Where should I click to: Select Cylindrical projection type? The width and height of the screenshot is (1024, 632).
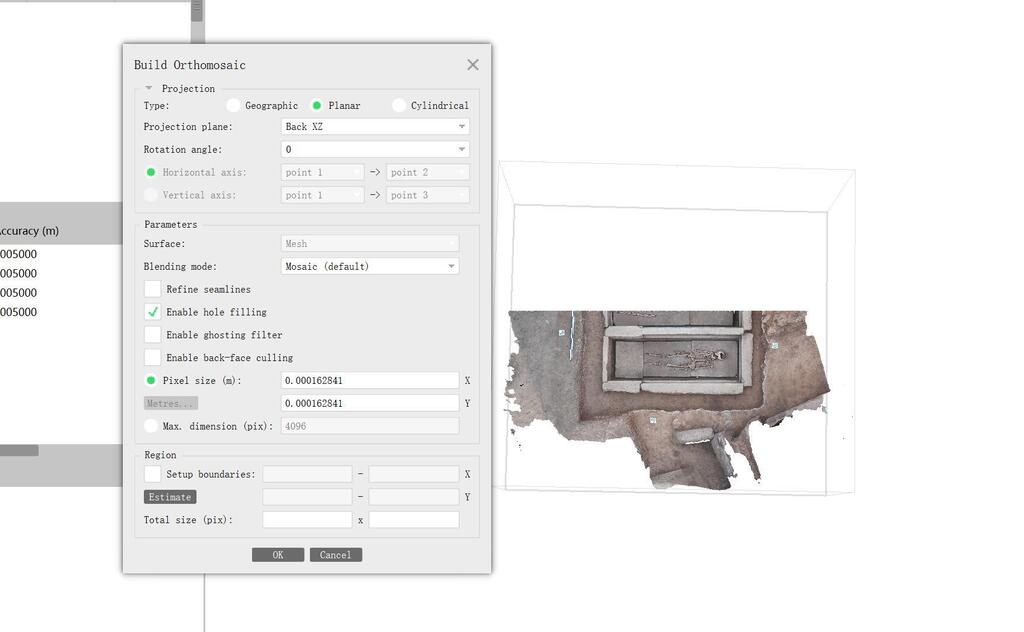[x=399, y=105]
